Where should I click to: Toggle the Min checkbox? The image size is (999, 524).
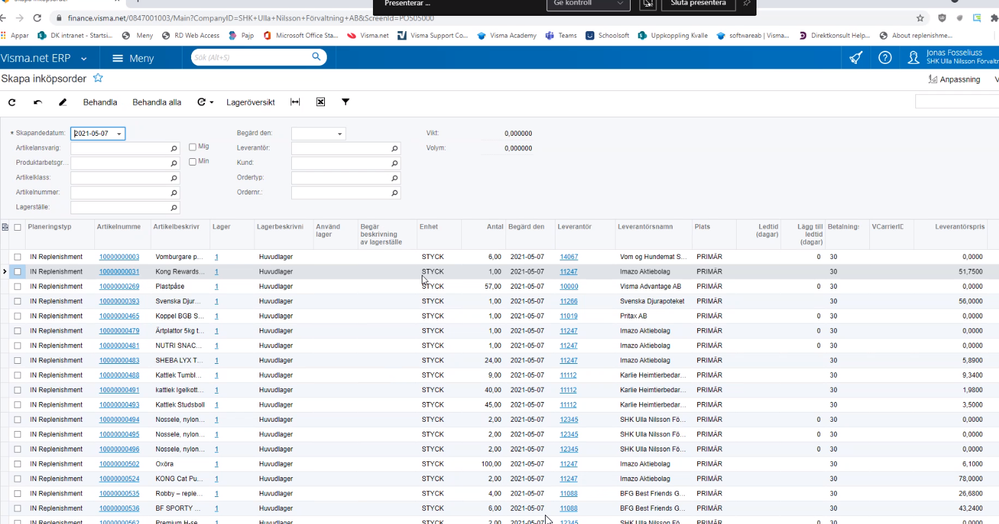[x=192, y=162]
